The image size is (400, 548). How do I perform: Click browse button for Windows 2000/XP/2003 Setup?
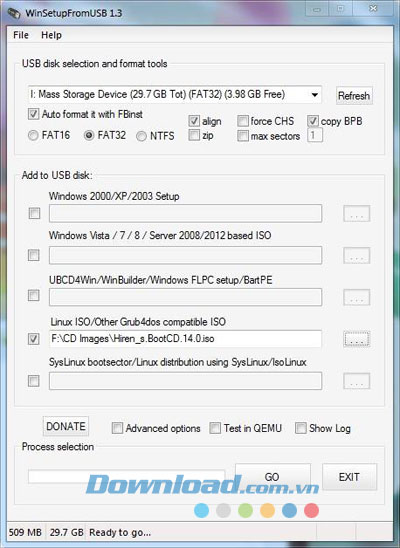356,214
